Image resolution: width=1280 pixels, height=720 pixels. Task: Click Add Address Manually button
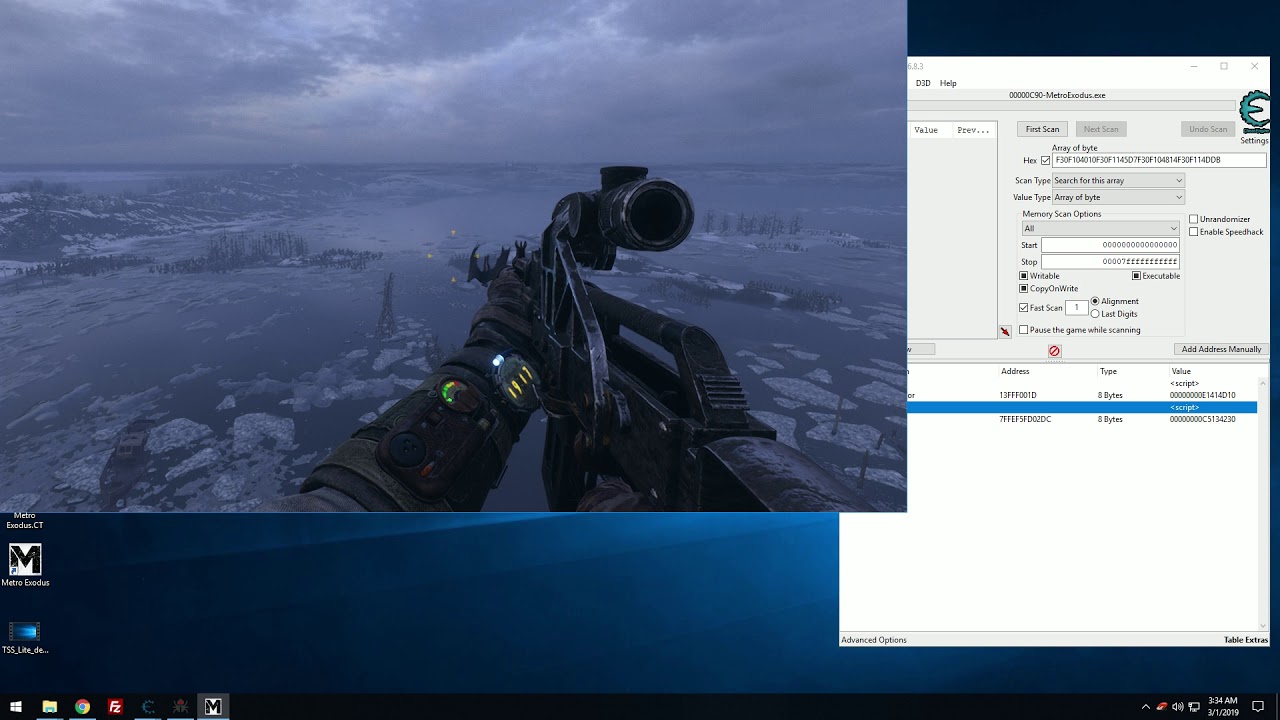click(x=1221, y=349)
